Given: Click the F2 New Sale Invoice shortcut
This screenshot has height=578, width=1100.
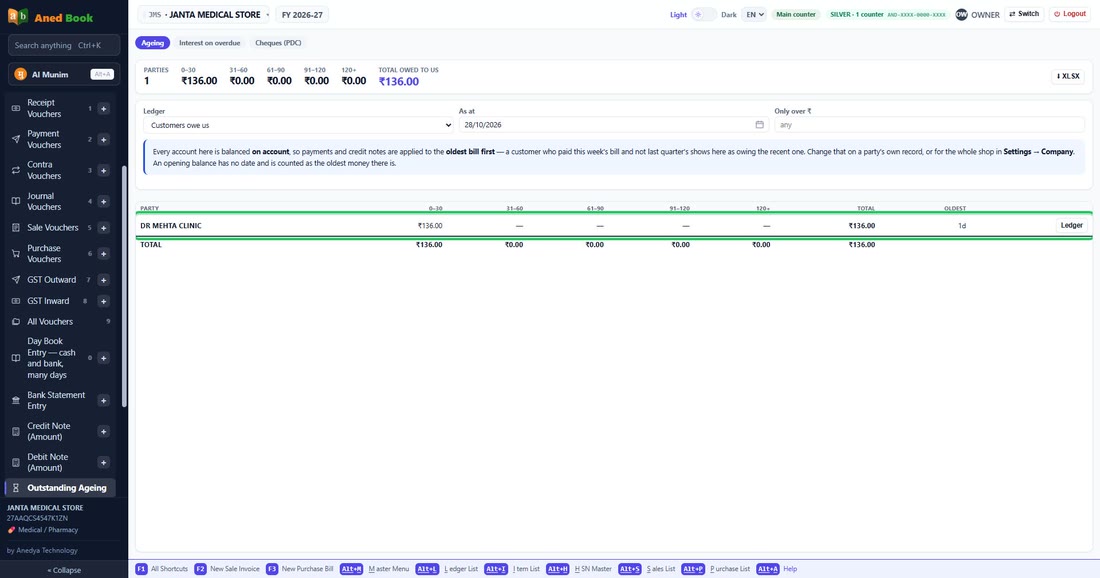Looking at the screenshot, I should [x=227, y=569].
